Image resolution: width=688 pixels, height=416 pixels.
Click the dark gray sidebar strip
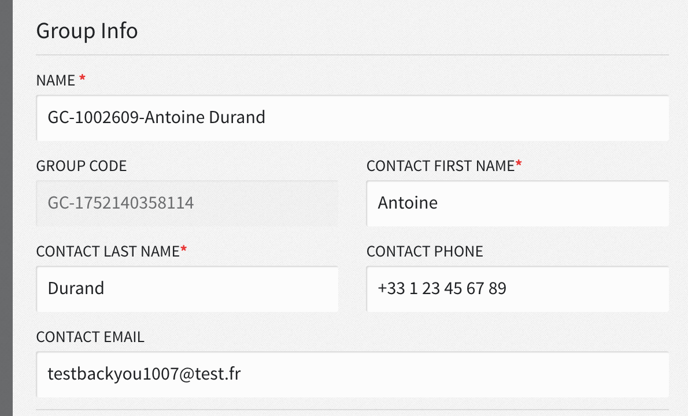pyautogui.click(x=6, y=208)
